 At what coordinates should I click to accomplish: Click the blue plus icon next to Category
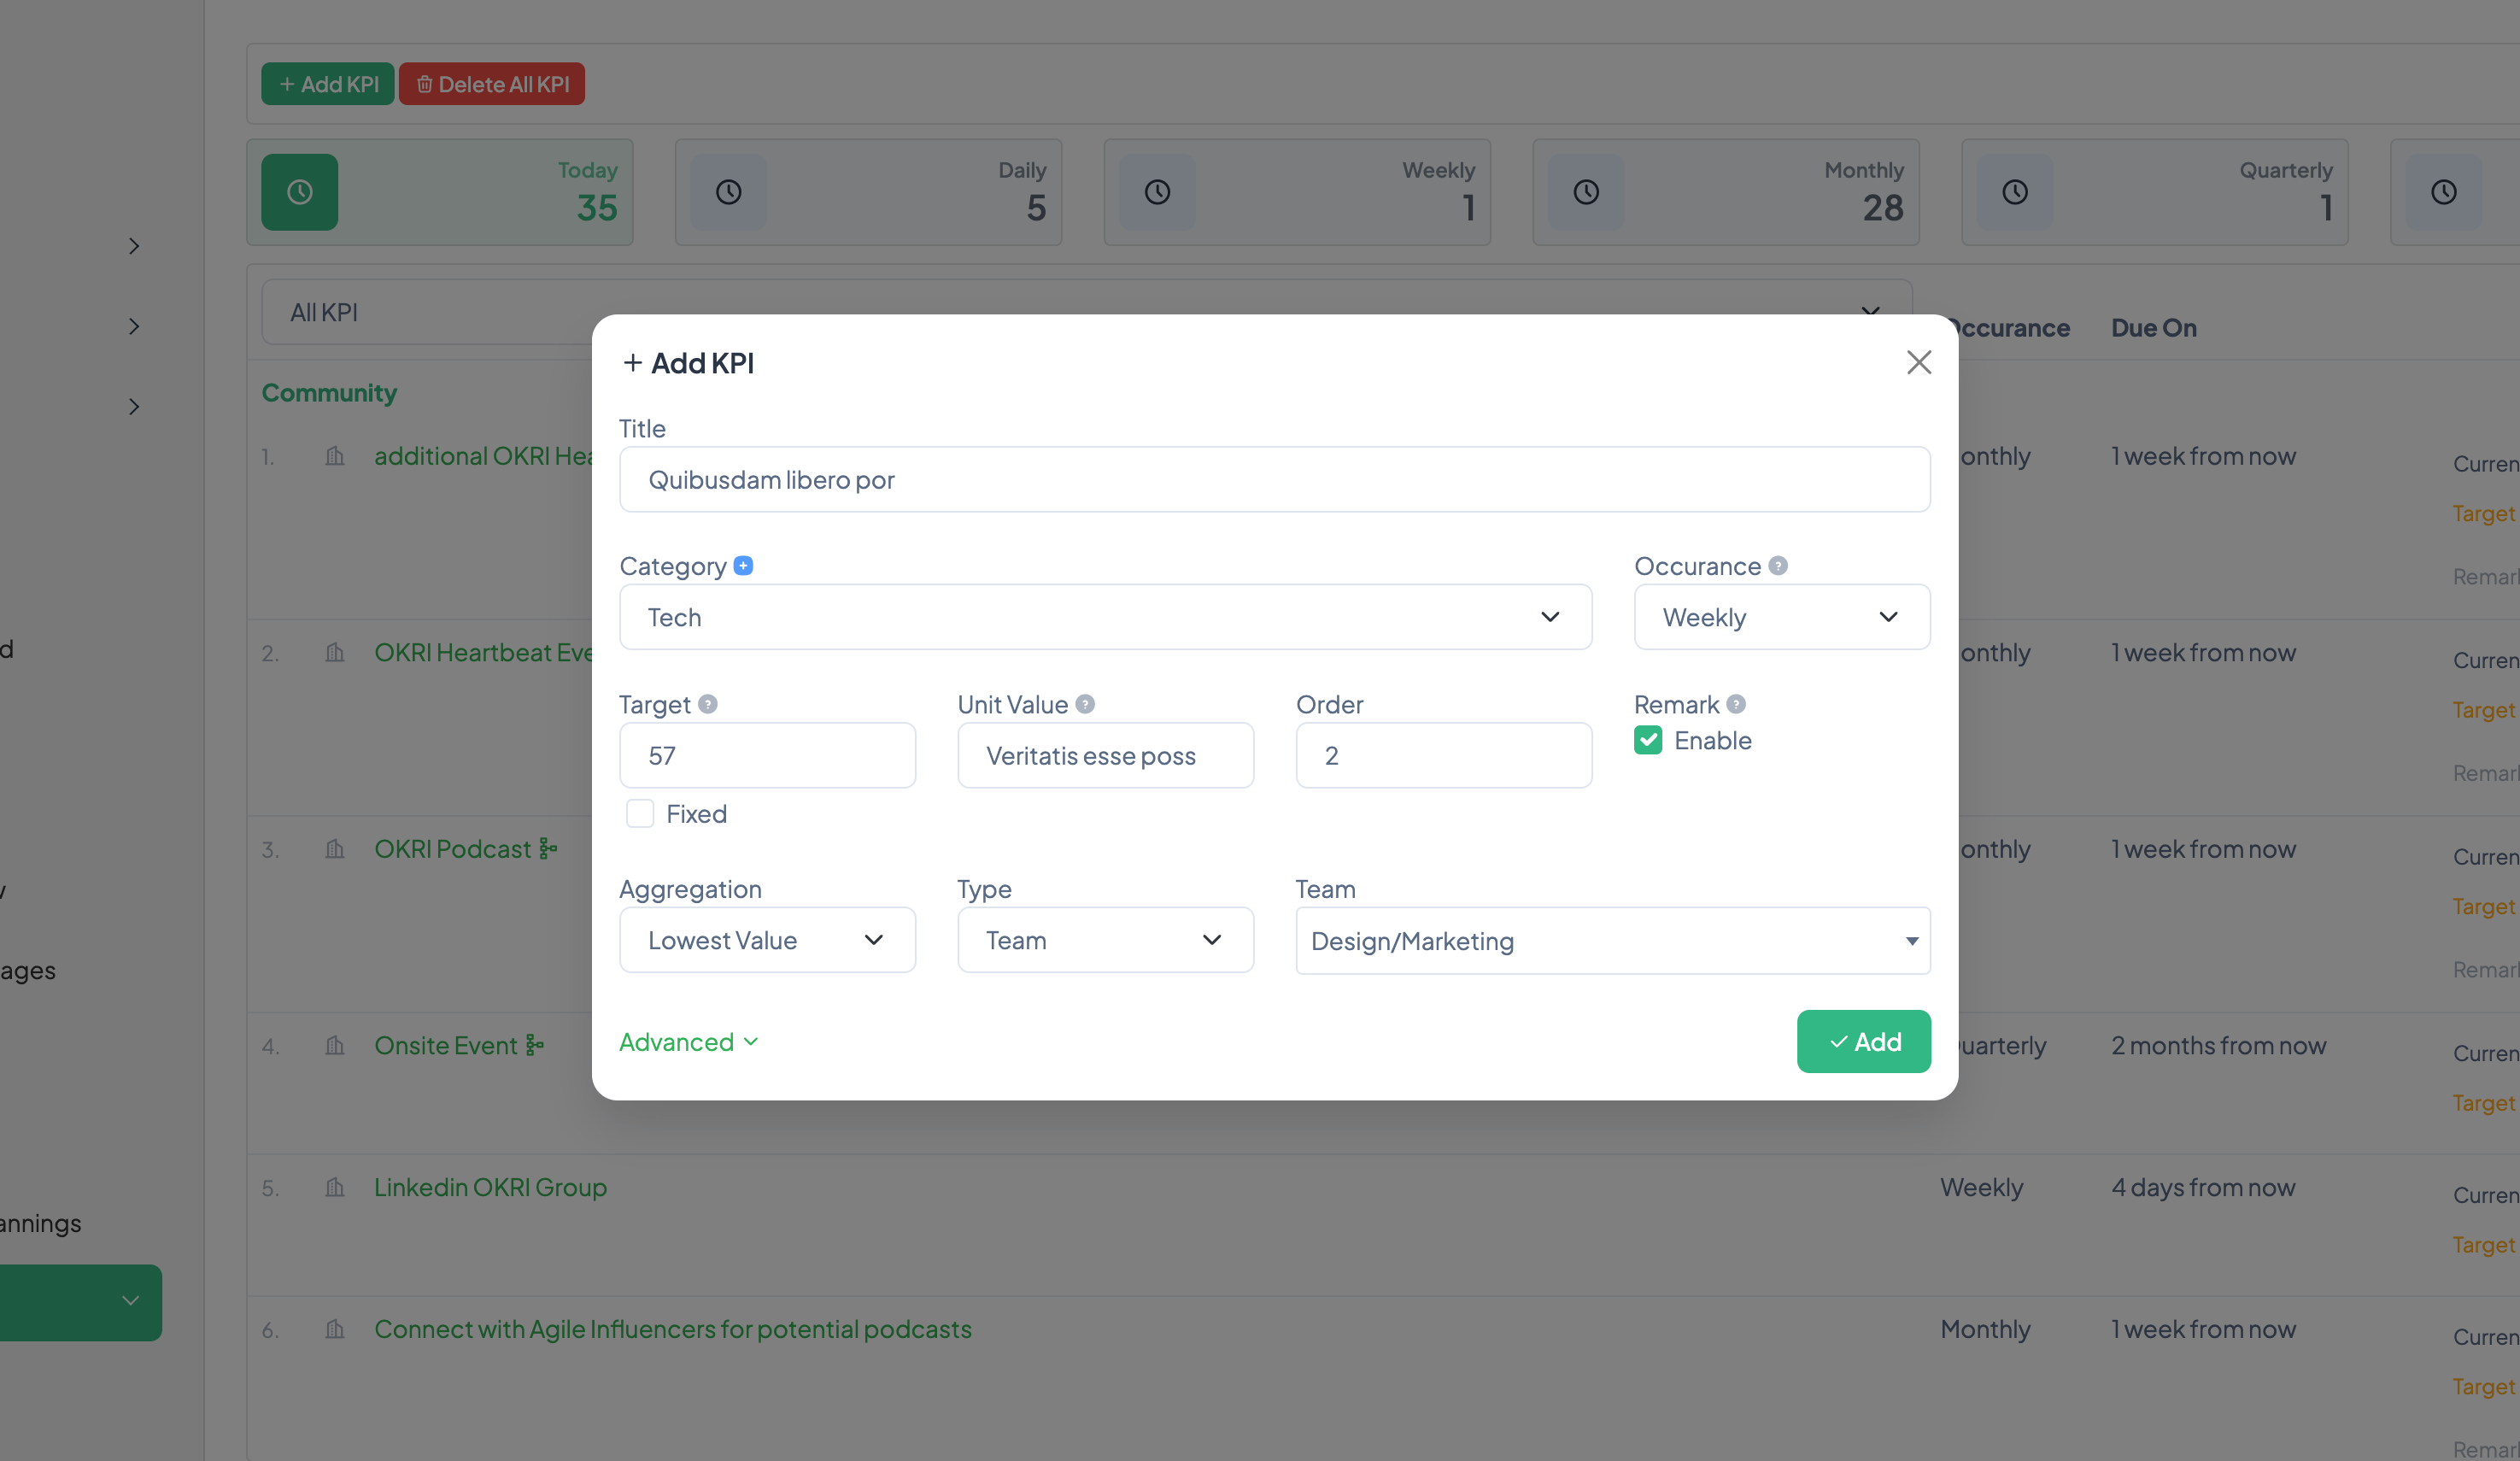743,565
